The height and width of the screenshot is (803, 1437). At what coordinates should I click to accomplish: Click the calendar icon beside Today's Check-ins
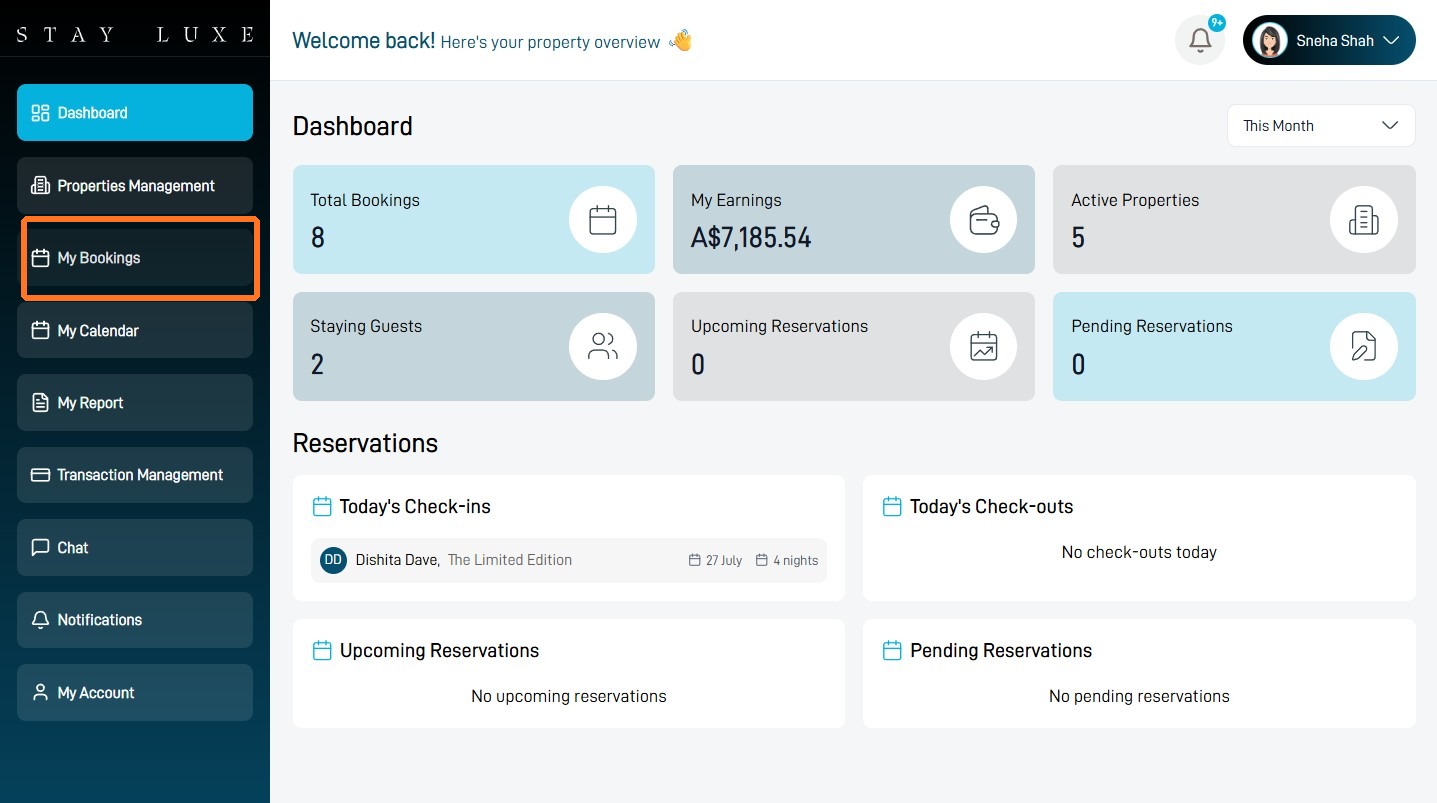[x=322, y=507]
